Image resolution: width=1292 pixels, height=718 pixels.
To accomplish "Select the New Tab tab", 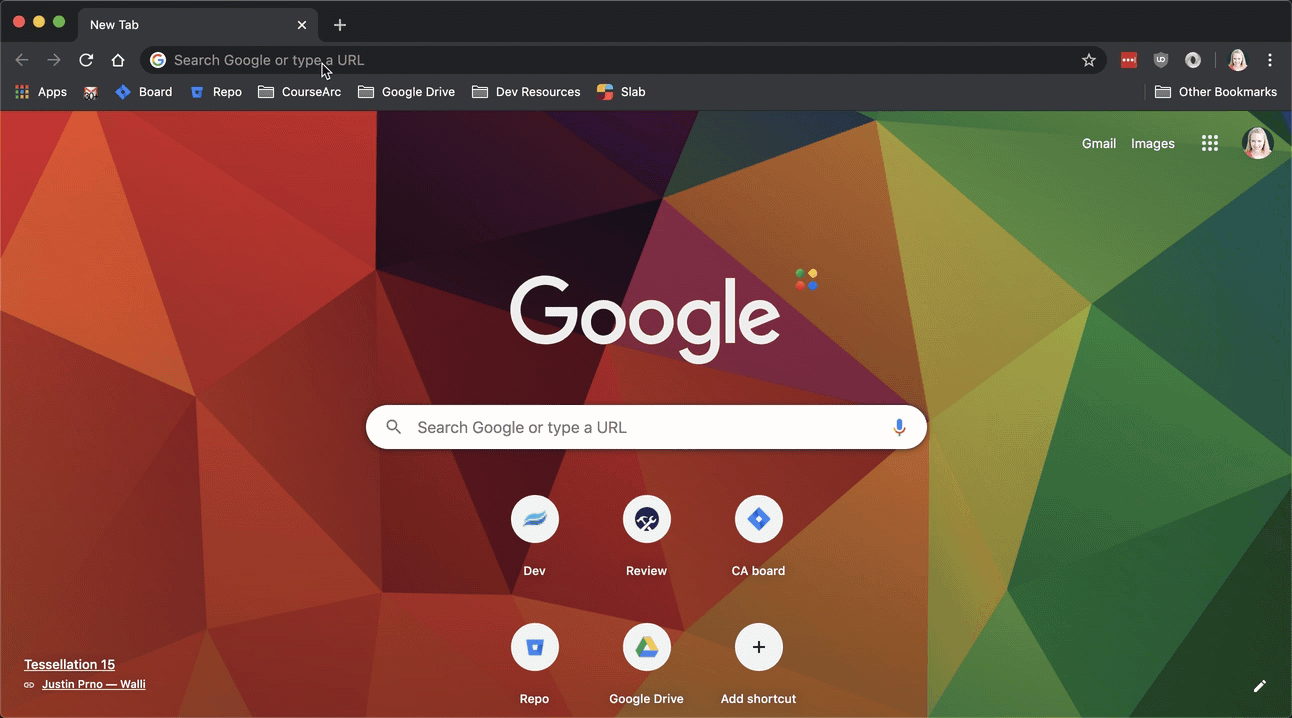I will coord(196,25).
